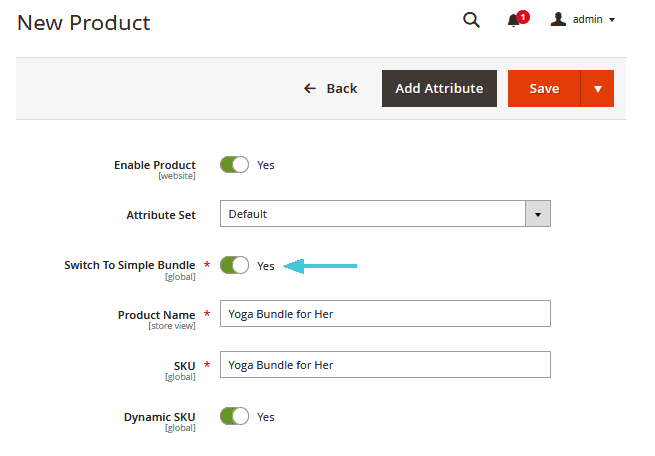Click the admin user silhouette icon
Screen dimensions: 655x456
[x=559, y=19]
